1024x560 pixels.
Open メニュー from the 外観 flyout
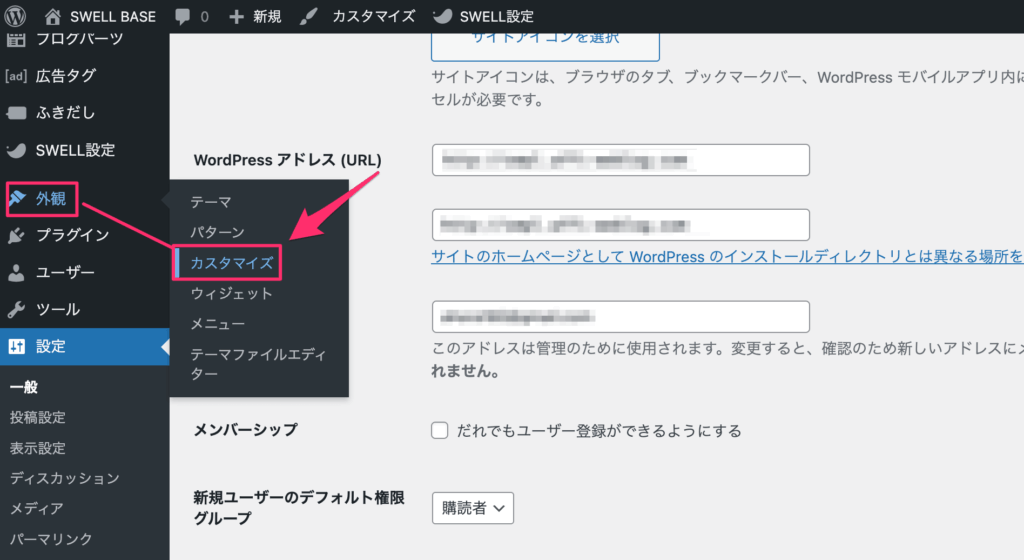point(217,324)
